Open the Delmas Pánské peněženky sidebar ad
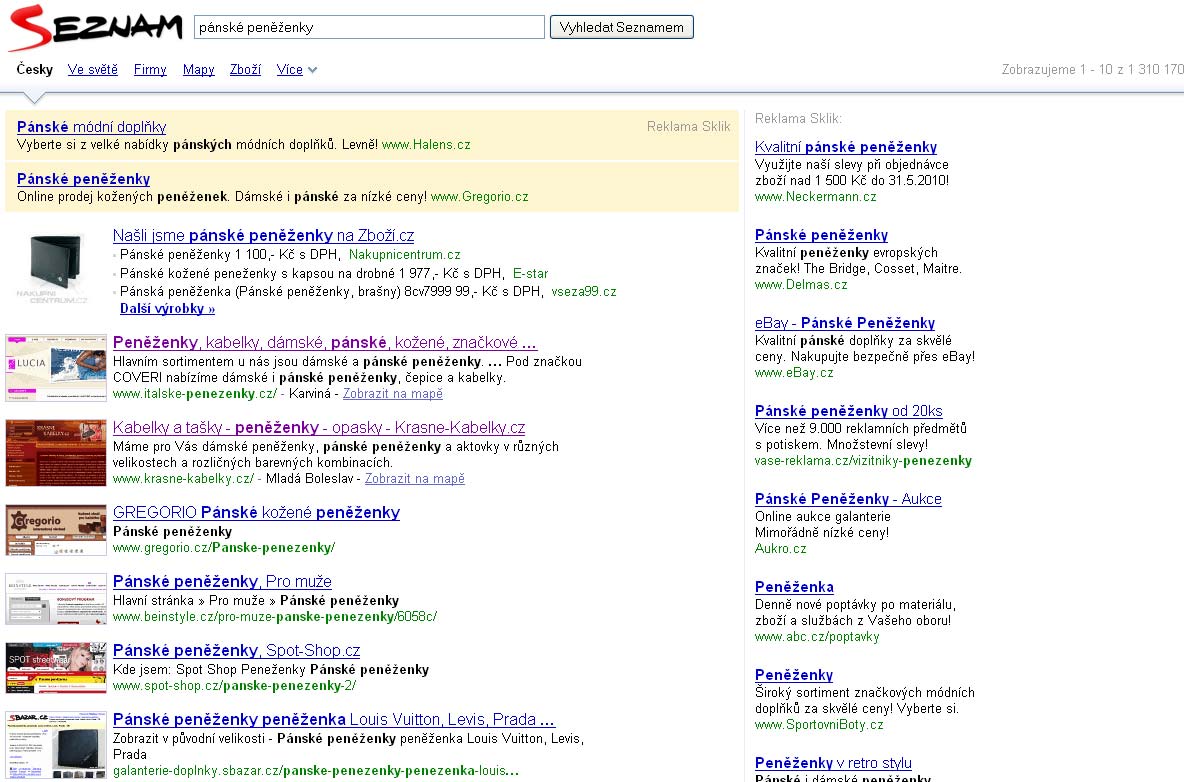1184x782 pixels. click(822, 236)
